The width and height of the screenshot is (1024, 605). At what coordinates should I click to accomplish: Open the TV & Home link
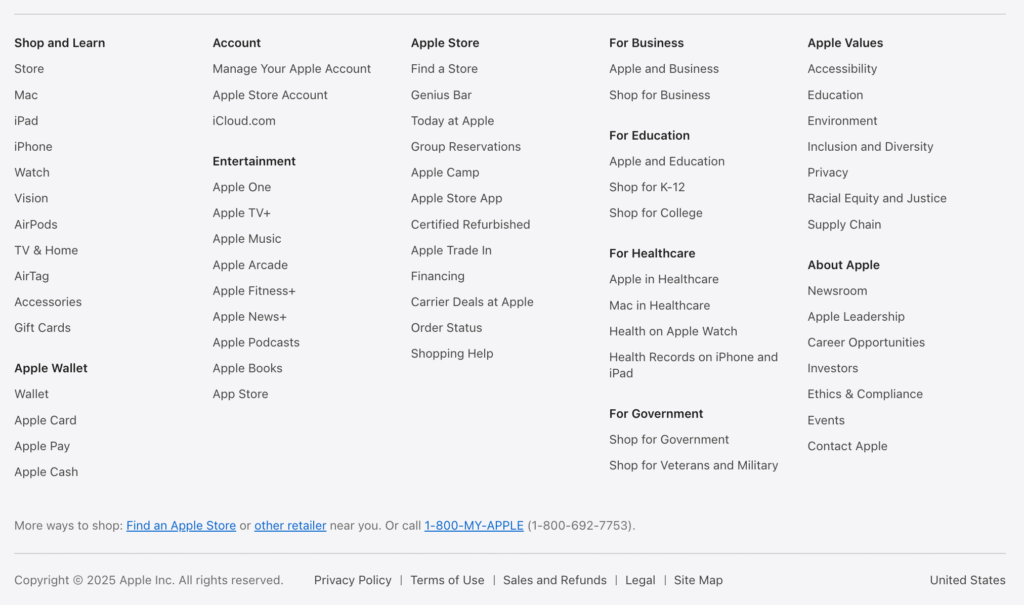click(x=46, y=250)
